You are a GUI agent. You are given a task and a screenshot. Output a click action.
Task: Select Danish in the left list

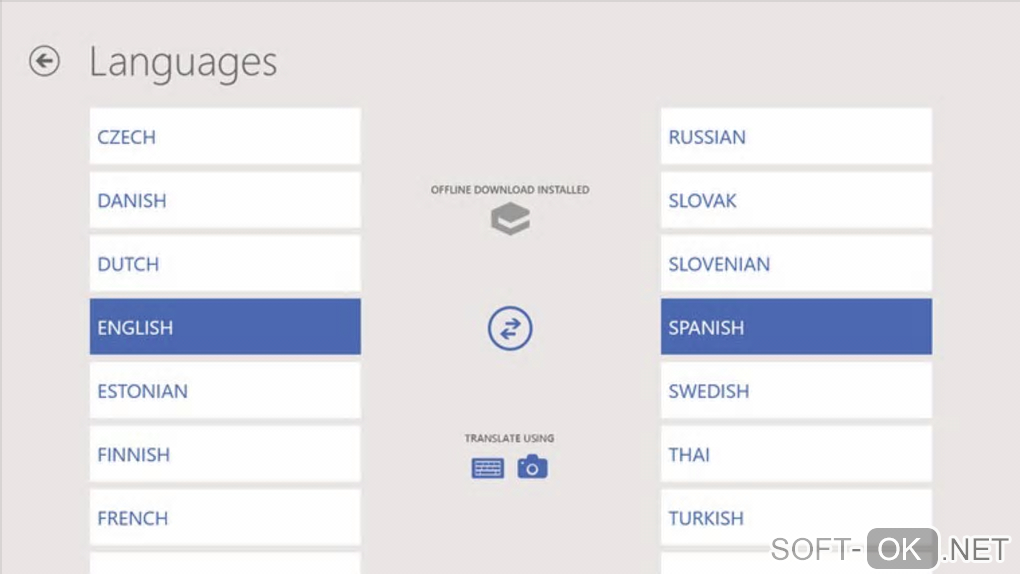225,200
